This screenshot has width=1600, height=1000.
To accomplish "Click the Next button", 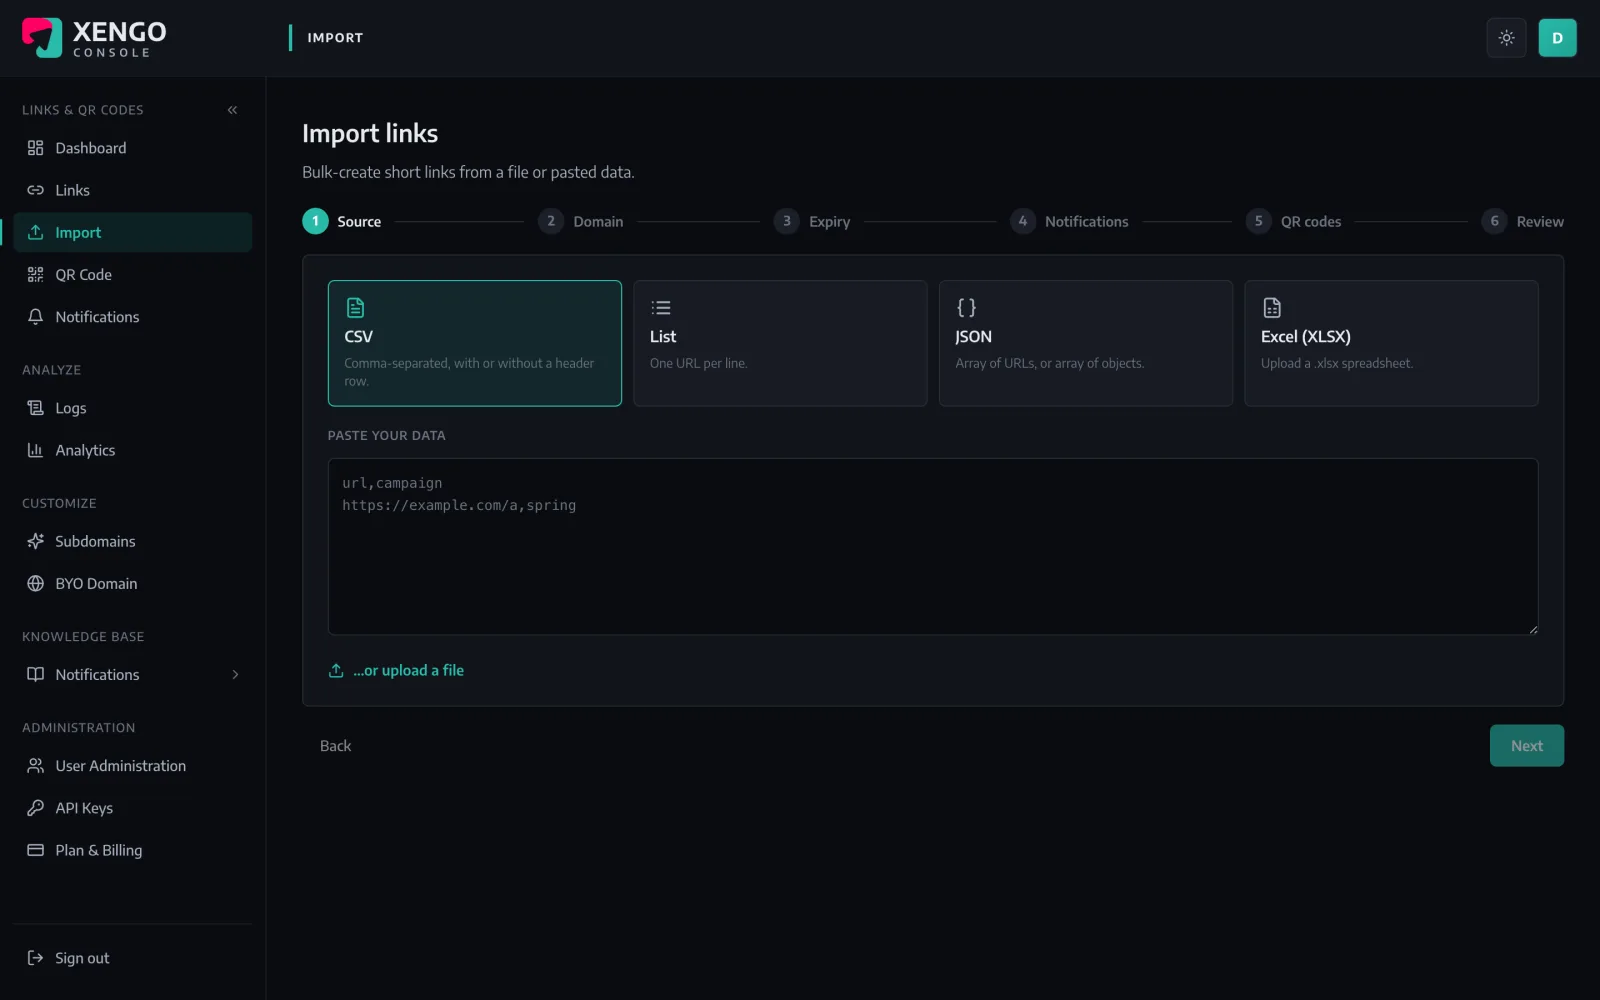I will point(1527,746).
